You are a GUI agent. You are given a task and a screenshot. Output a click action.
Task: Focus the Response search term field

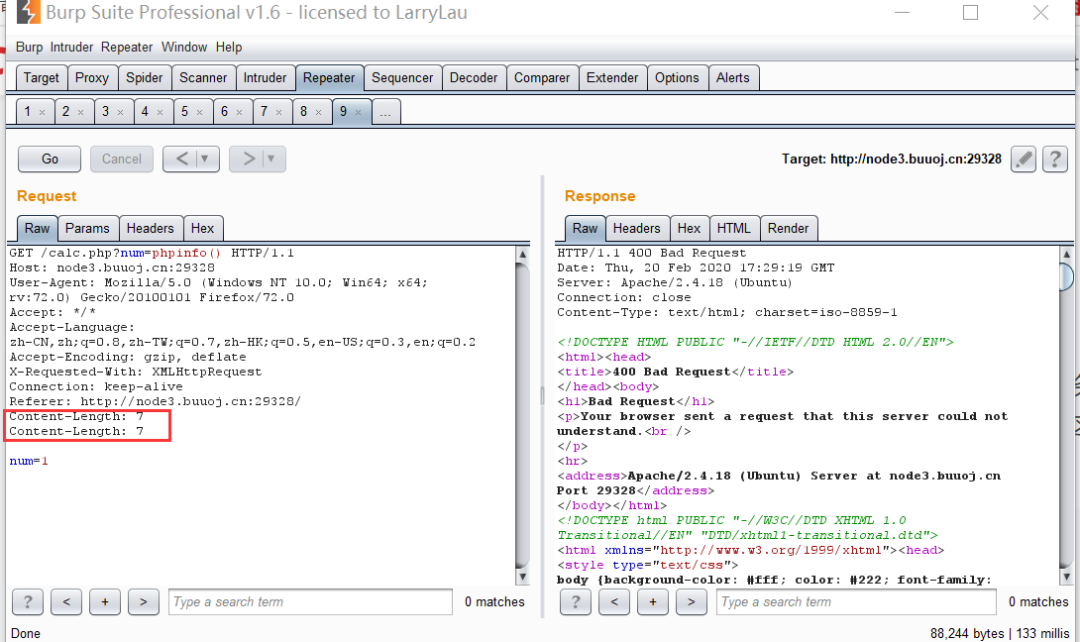pos(856,602)
